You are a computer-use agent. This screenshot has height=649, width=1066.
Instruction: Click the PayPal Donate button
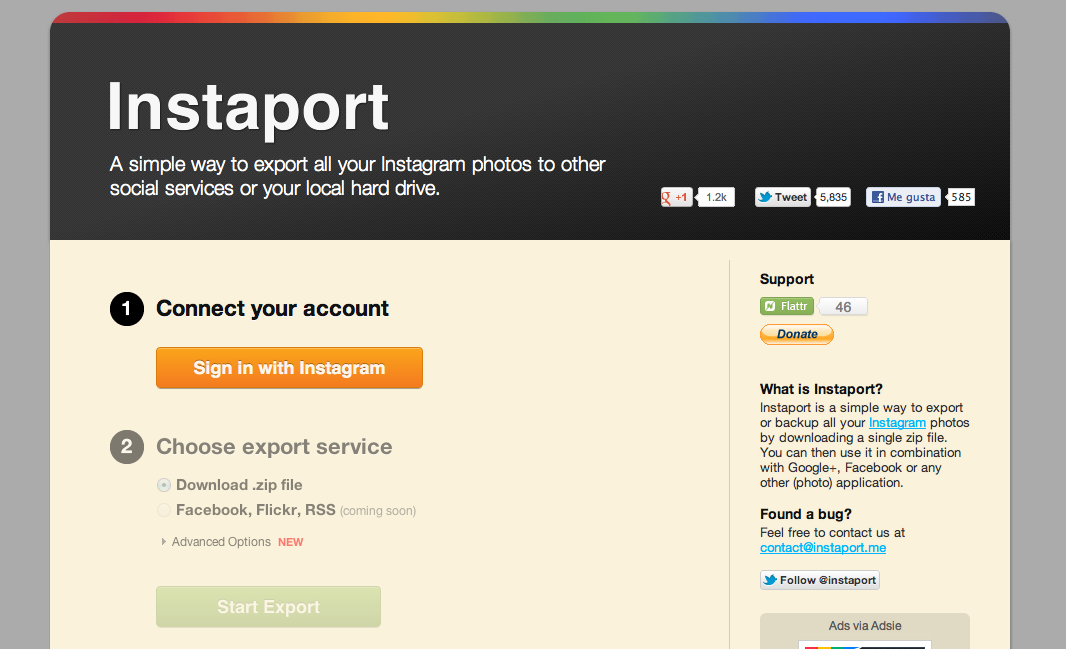coord(797,334)
